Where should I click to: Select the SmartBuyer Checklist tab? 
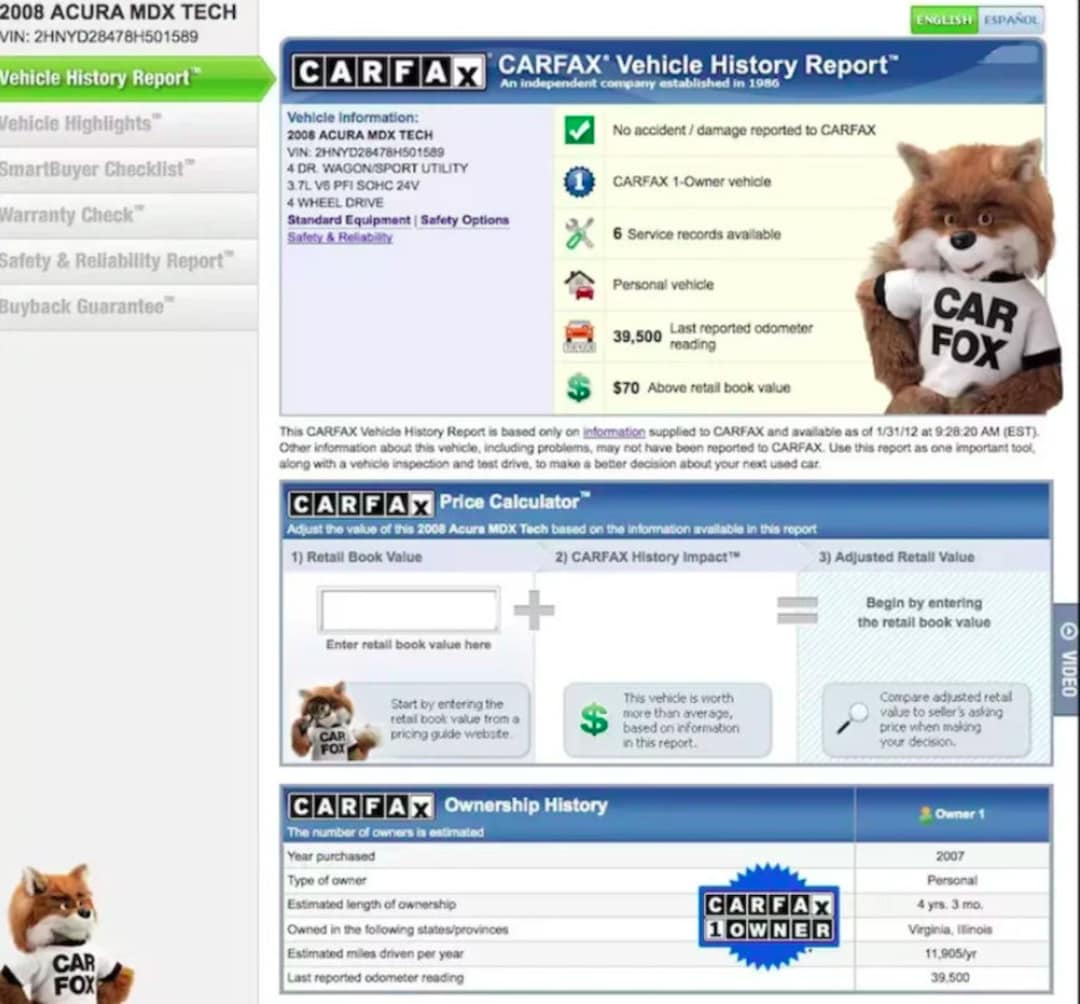point(129,169)
